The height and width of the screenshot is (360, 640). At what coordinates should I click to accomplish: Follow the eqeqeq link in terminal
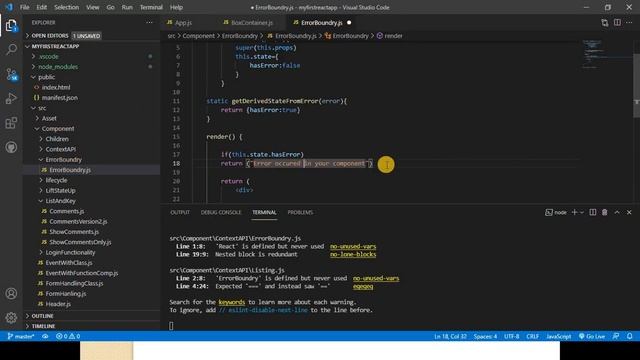[x=363, y=286]
